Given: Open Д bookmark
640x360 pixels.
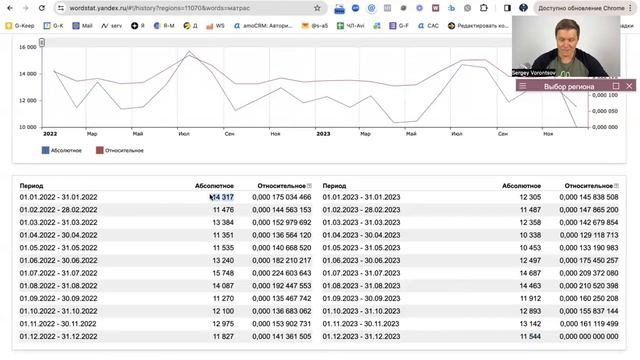Looking at the screenshot, I should pyautogui.click(x=191, y=26).
